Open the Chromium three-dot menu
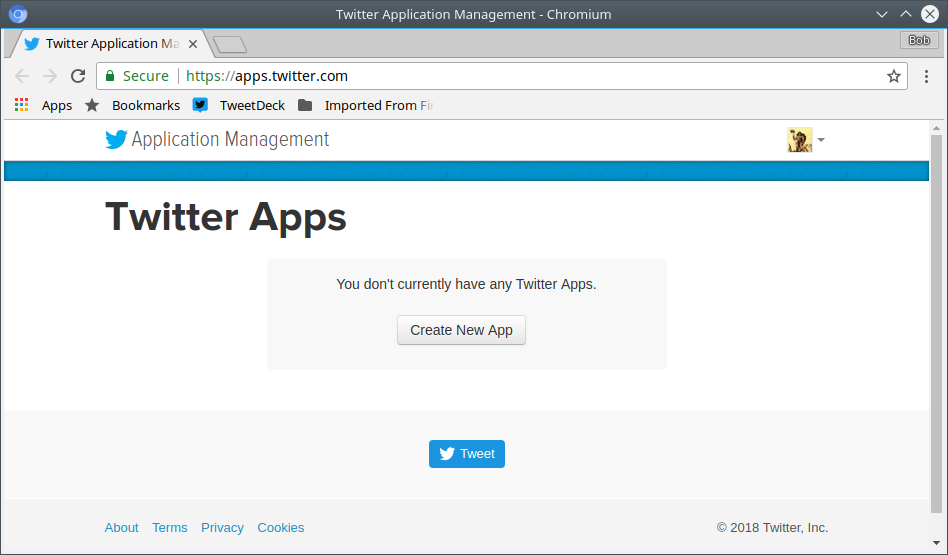This screenshot has height=555, width=948. (926, 76)
